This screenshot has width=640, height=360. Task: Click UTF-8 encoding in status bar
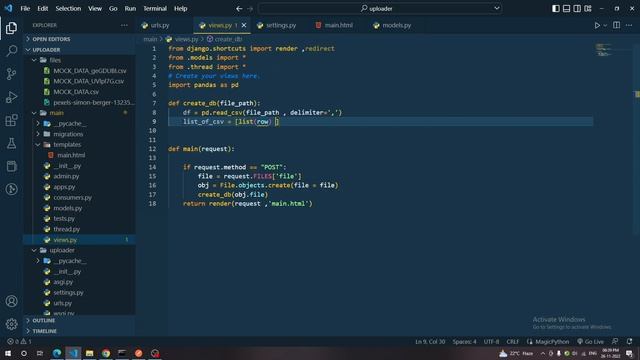tap(491, 342)
